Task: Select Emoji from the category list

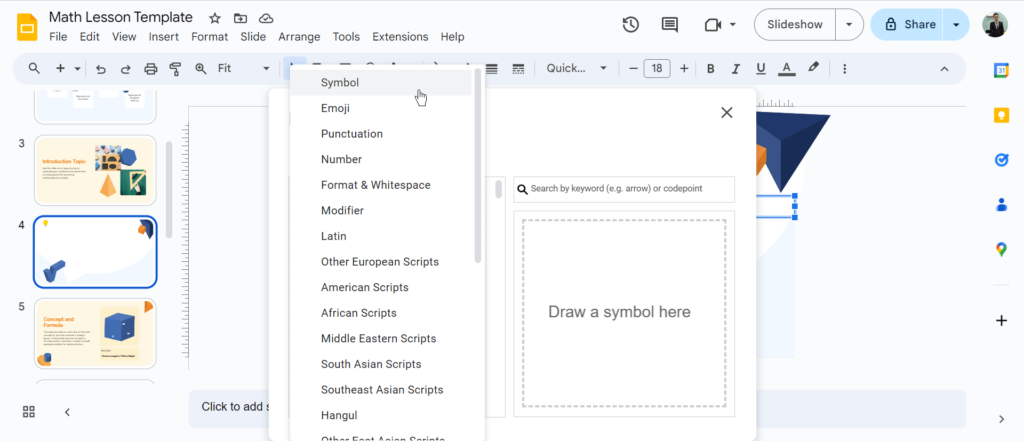Action: pyautogui.click(x=335, y=108)
